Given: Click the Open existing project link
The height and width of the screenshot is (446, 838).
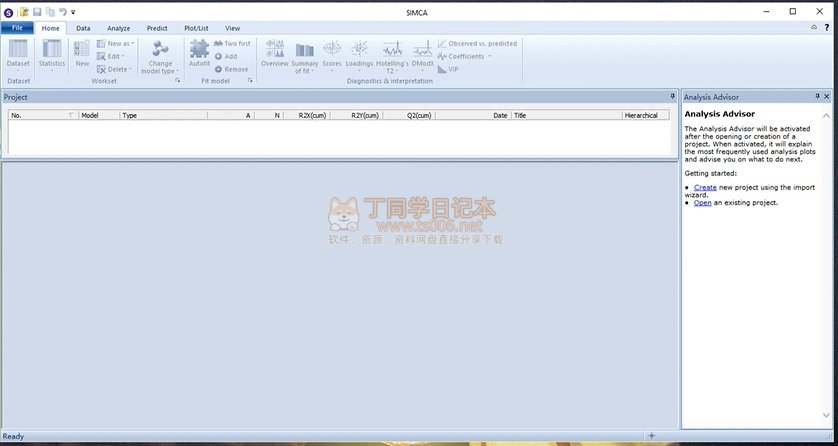Looking at the screenshot, I should click(x=702, y=203).
